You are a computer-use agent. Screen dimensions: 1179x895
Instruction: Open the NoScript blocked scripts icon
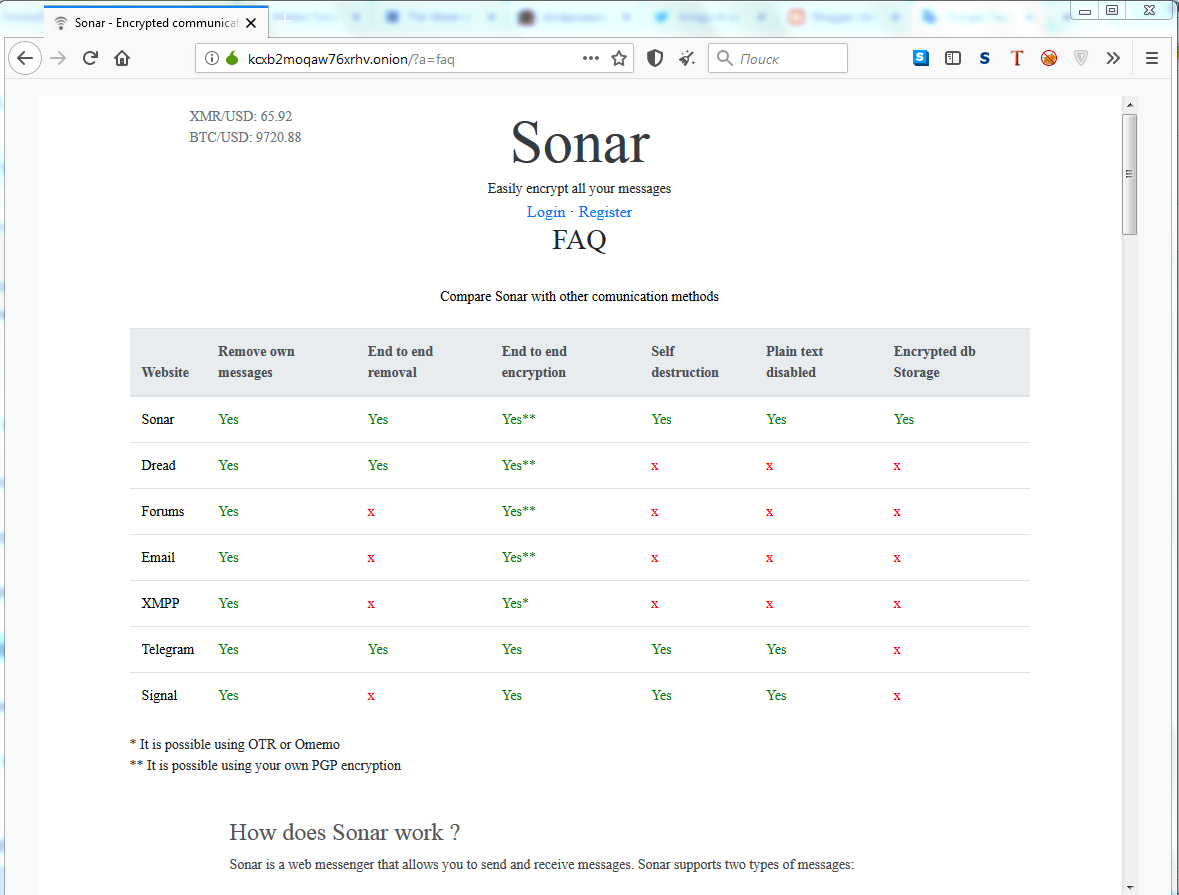tap(1049, 58)
